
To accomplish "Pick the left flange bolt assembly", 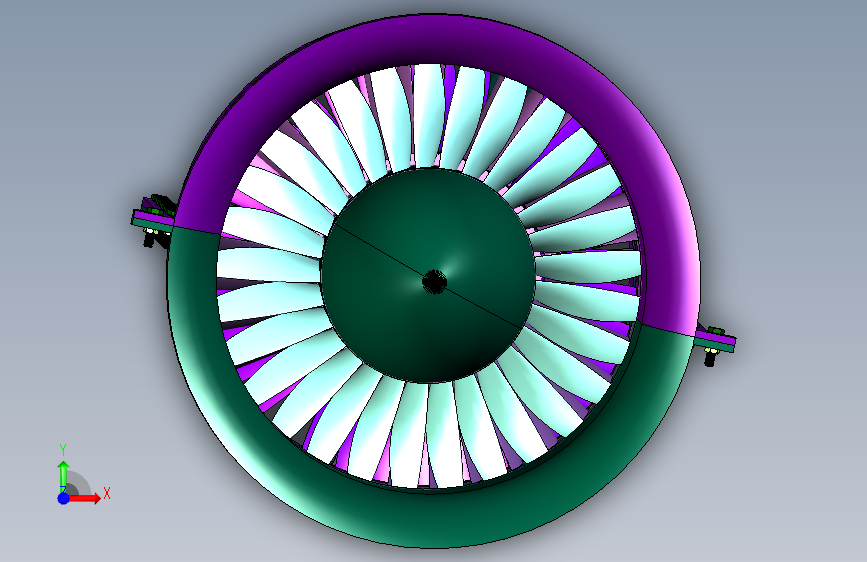I will [154, 221].
